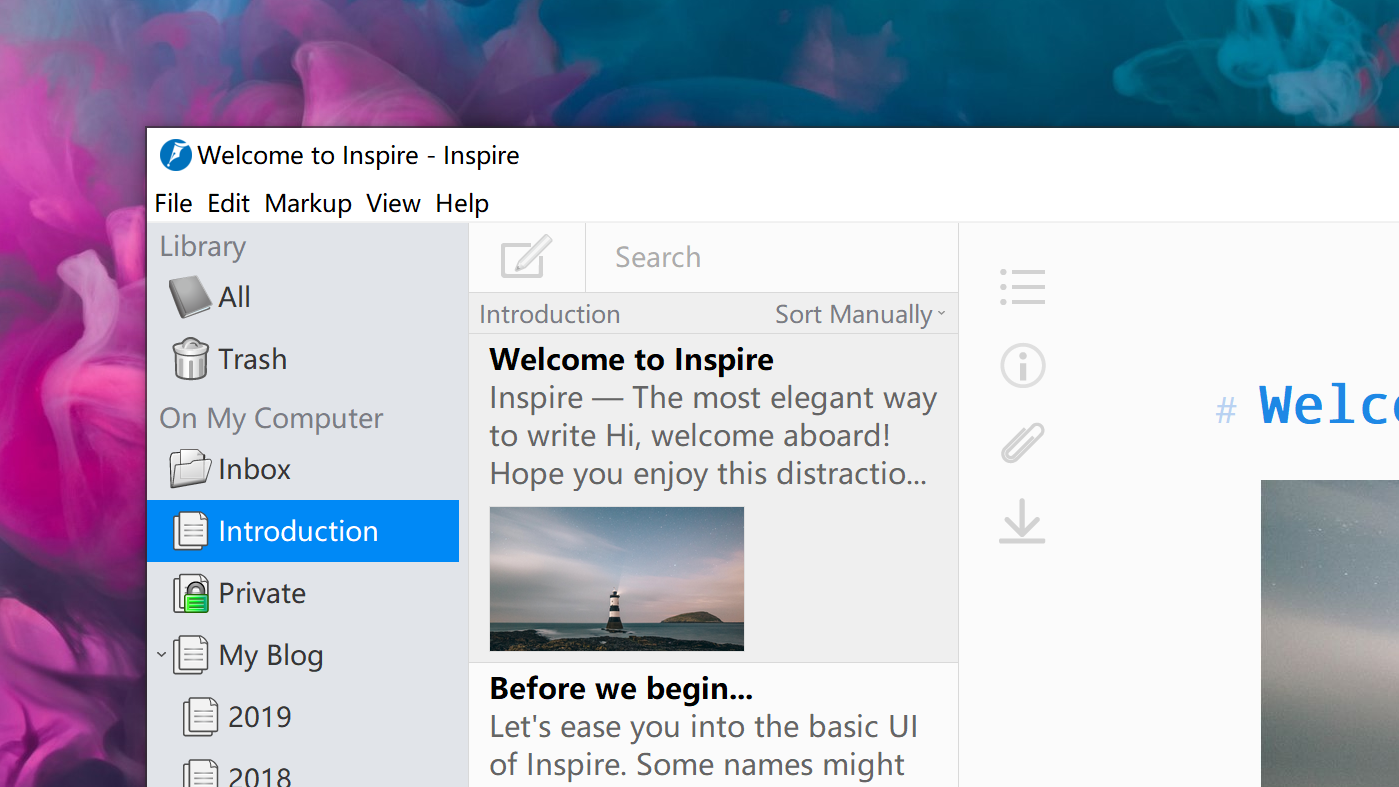Click the Introduction group icon in the sidebar

(x=191, y=531)
